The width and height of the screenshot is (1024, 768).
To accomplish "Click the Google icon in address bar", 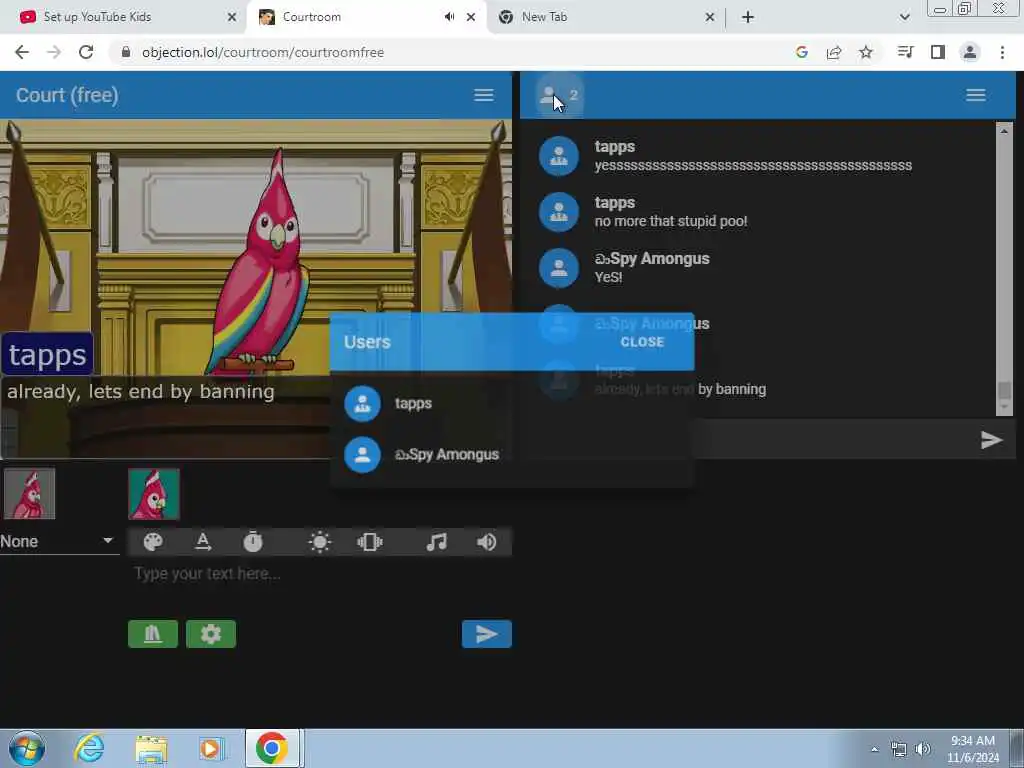I will pyautogui.click(x=802, y=52).
